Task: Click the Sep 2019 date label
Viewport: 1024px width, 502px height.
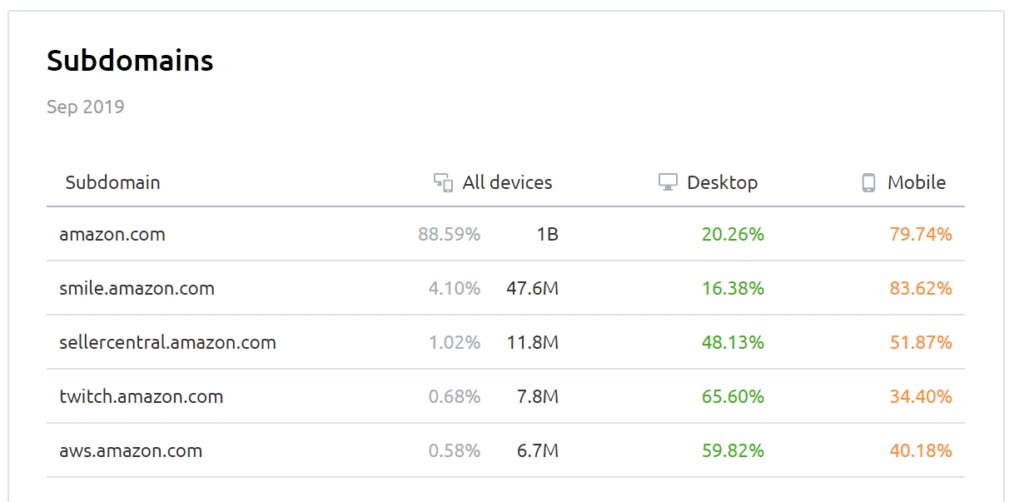Action: pyautogui.click(x=85, y=106)
